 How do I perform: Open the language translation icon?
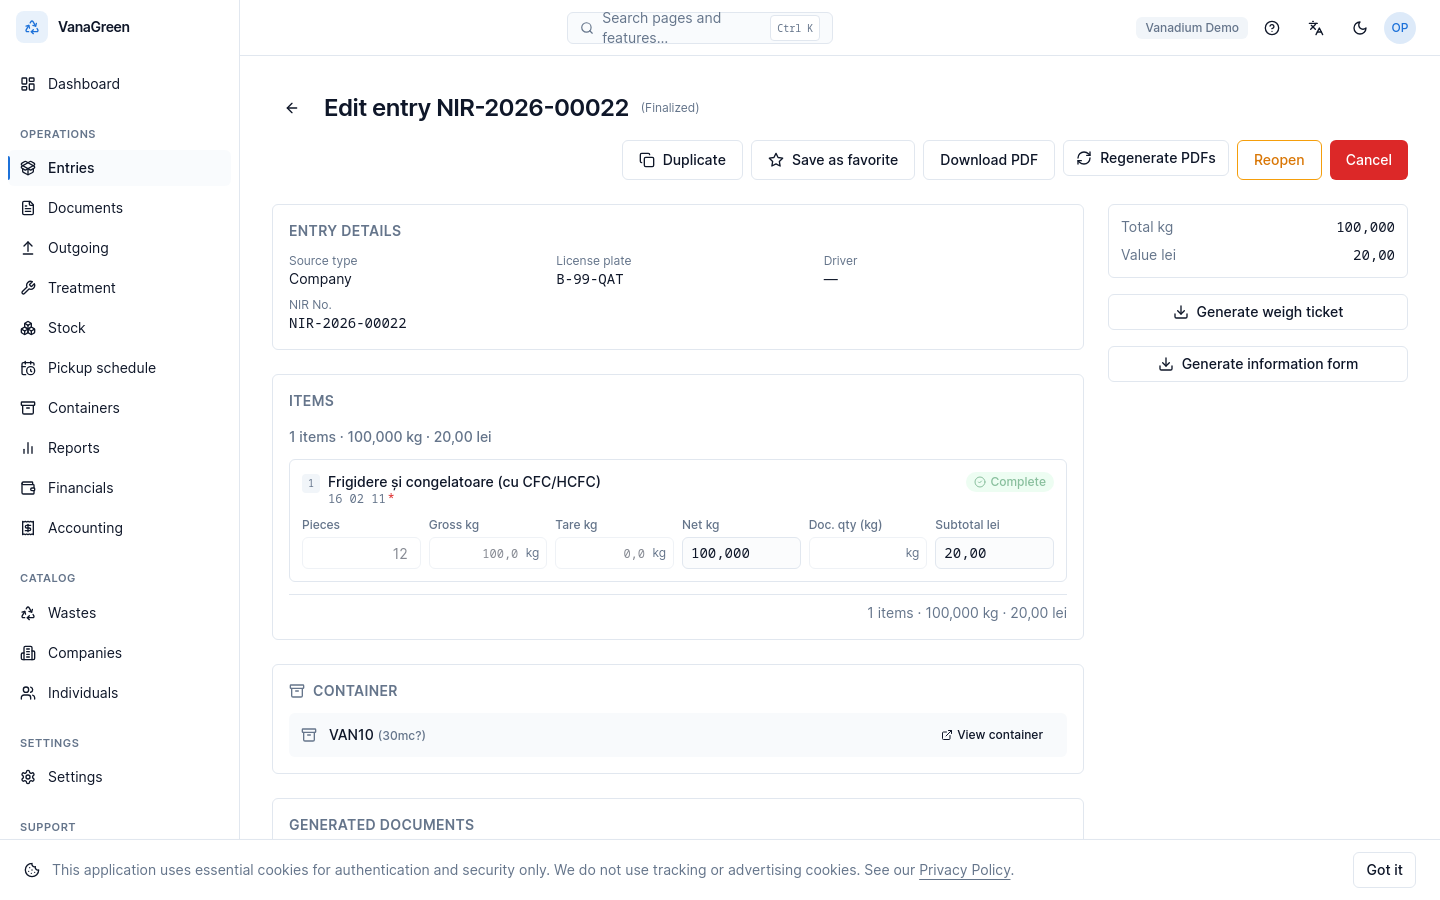[x=1316, y=28]
